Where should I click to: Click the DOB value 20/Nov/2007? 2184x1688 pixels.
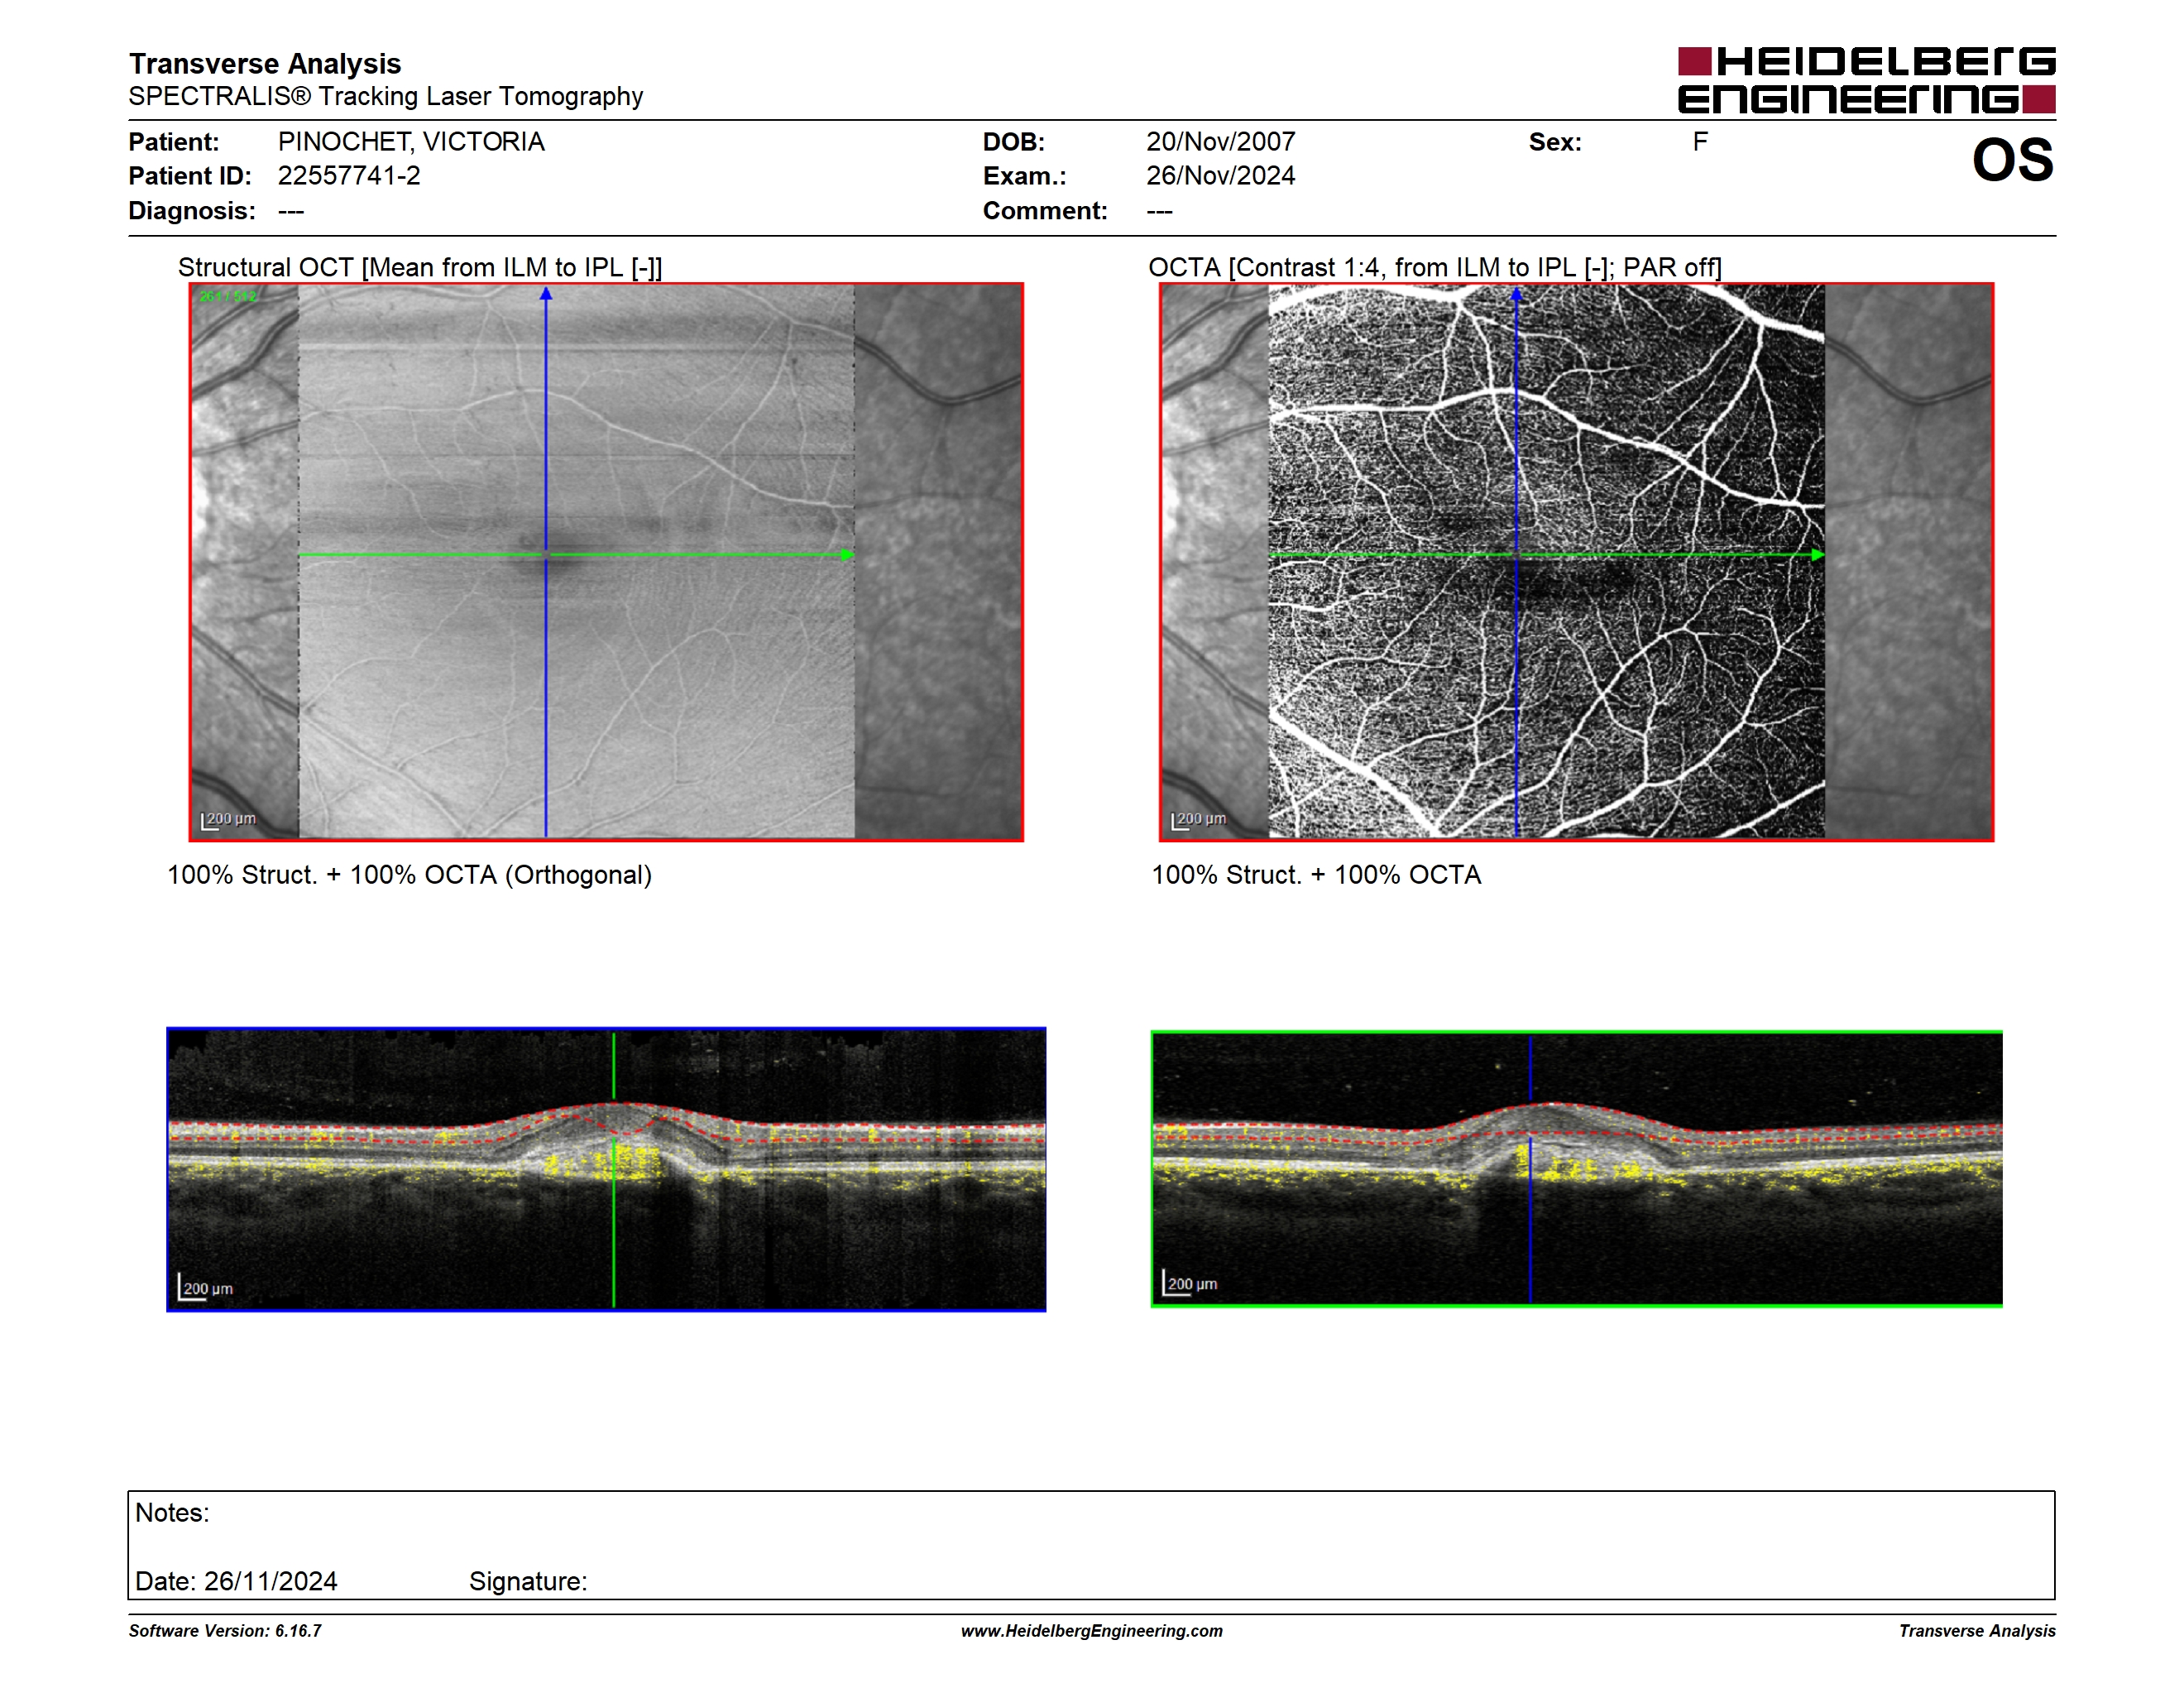click(1220, 142)
